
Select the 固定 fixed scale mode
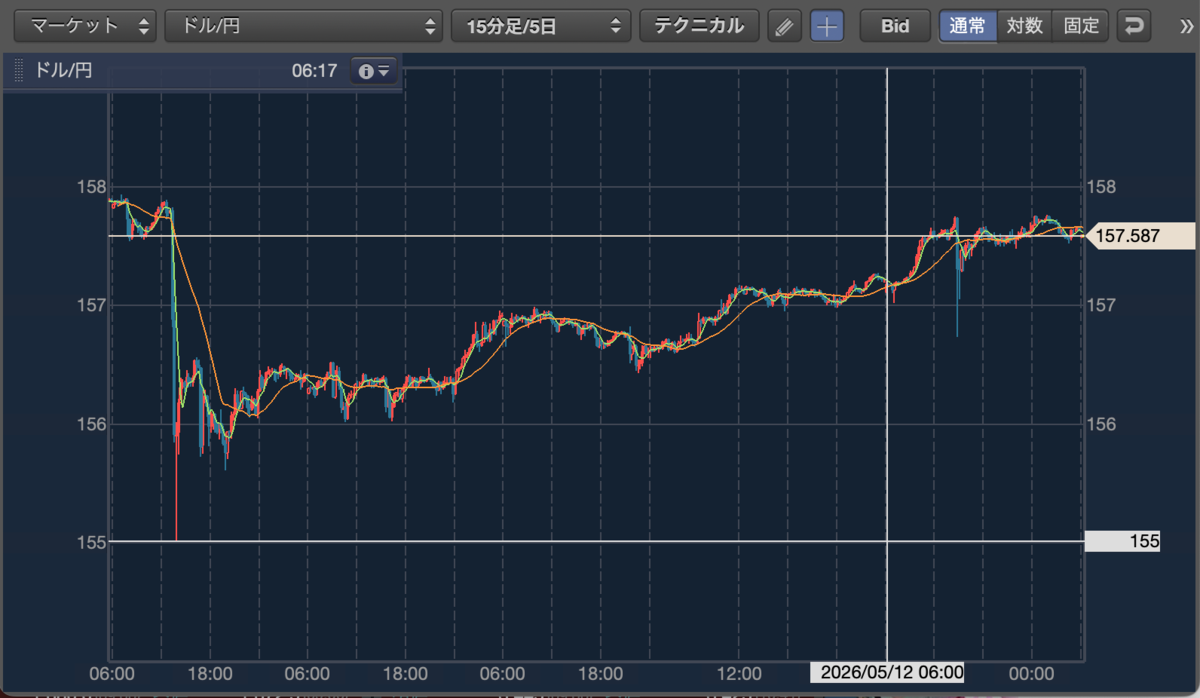[1081, 26]
